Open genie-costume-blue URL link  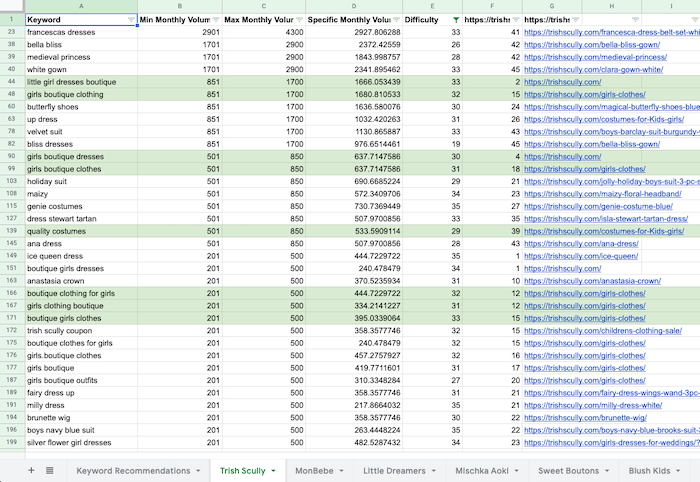(x=598, y=207)
